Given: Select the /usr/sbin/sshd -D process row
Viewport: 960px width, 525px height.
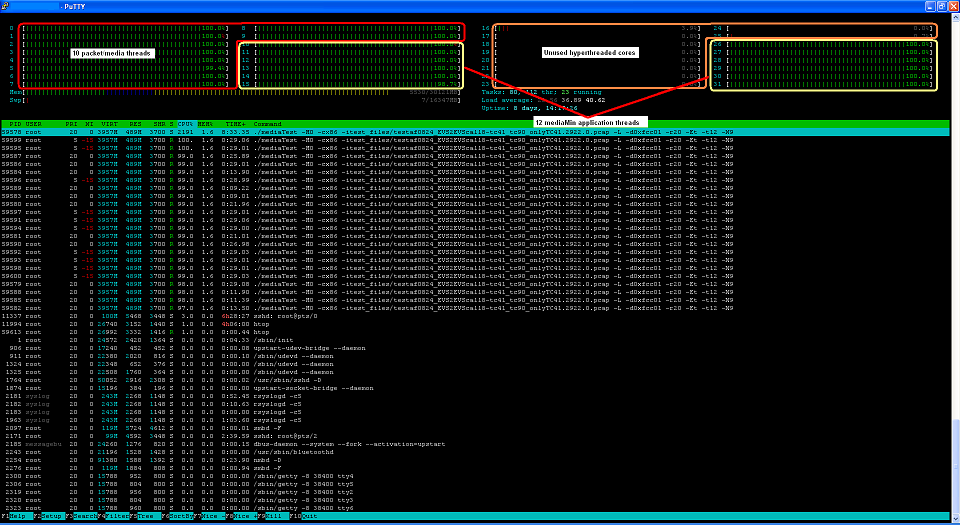Looking at the screenshot, I should coord(475,380).
